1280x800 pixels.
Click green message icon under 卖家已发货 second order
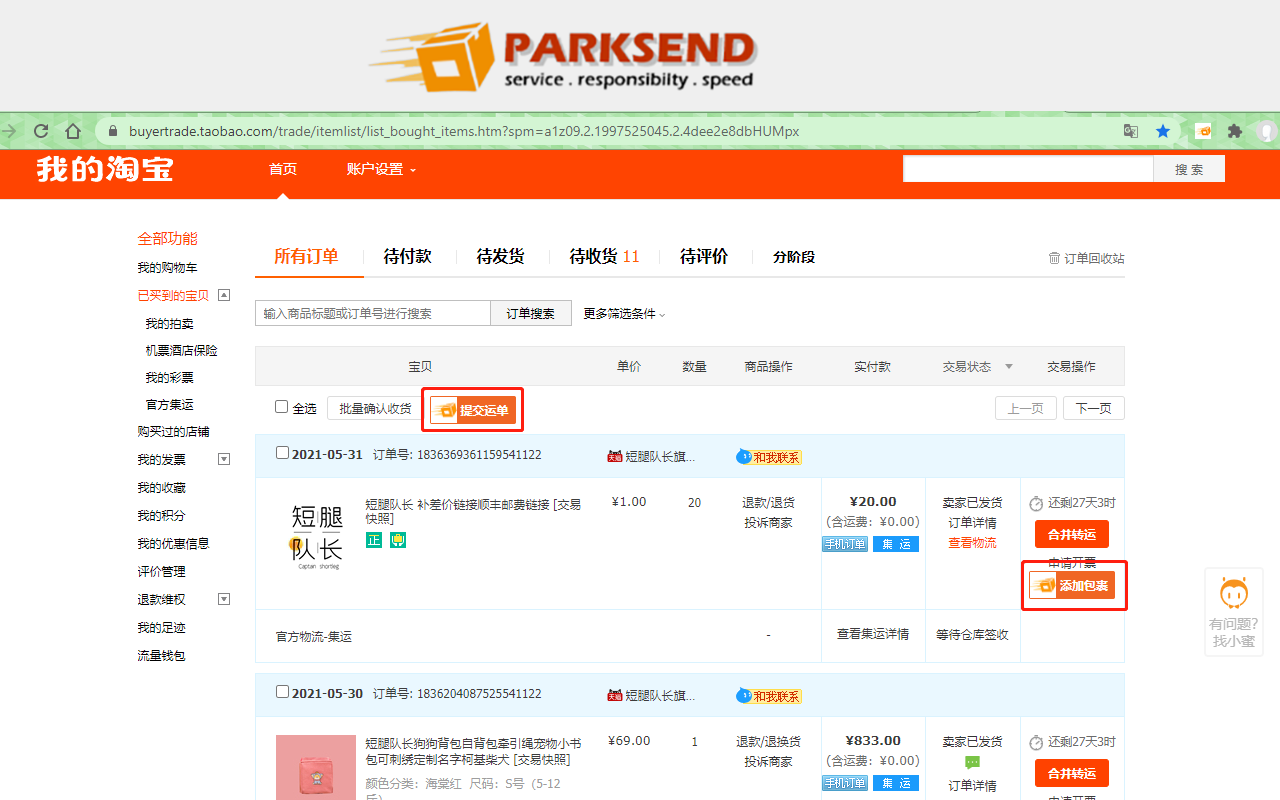point(972,762)
